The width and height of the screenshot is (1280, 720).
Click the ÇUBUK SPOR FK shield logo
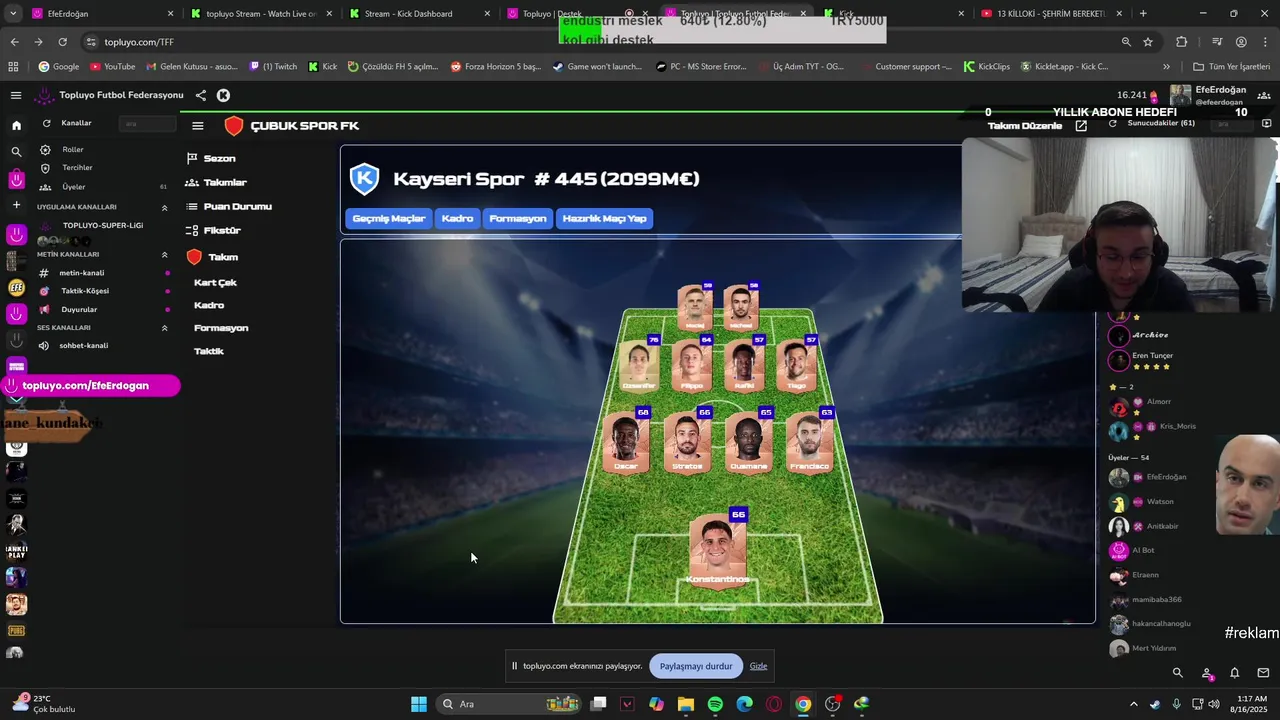pos(234,126)
